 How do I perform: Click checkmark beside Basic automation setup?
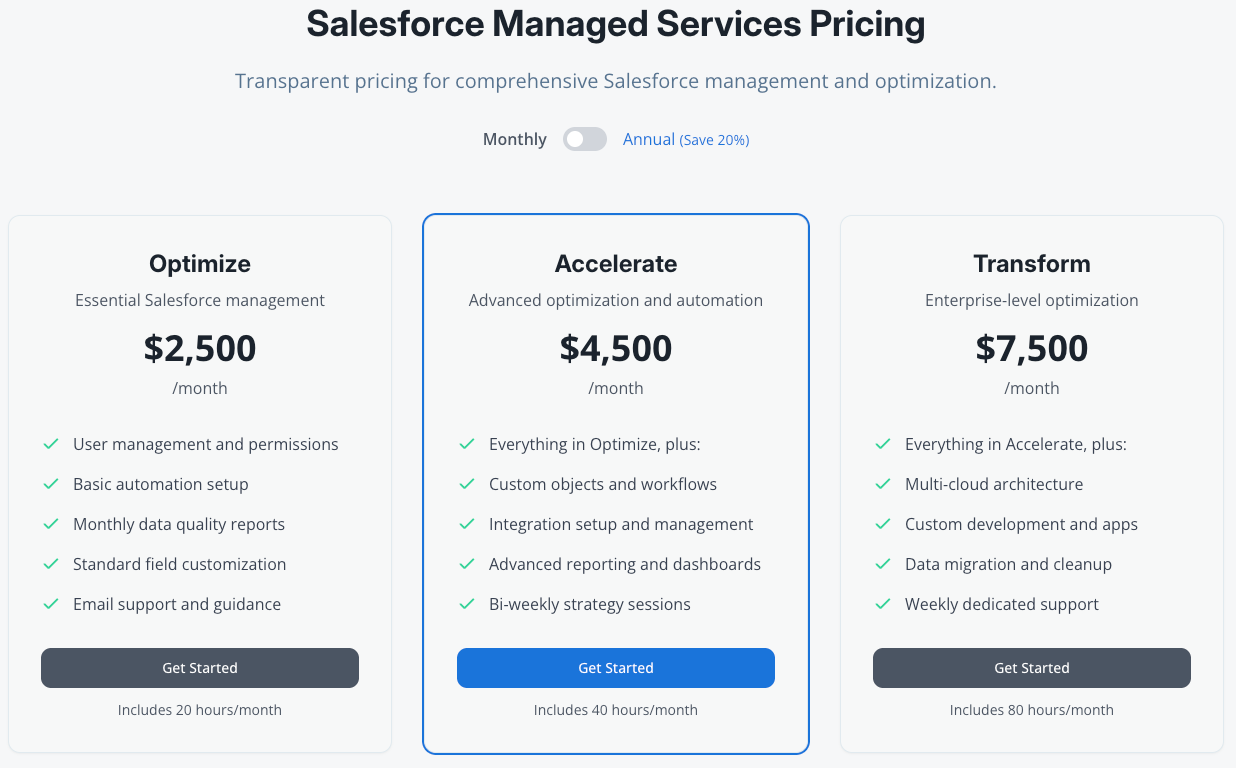tap(51, 484)
